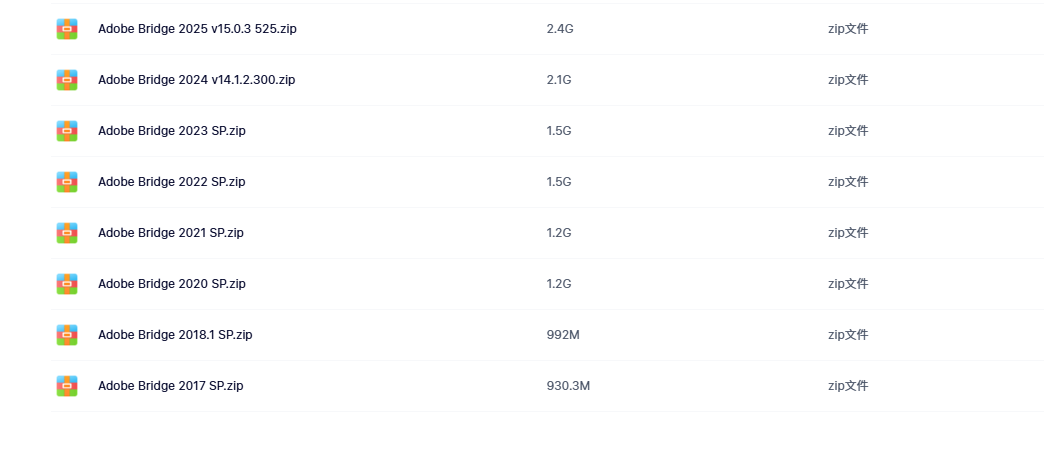This screenshot has height=455, width=1044.
Task: Open Adobe Bridge 2025 v15.0.3 525.zip
Action: pos(197,29)
